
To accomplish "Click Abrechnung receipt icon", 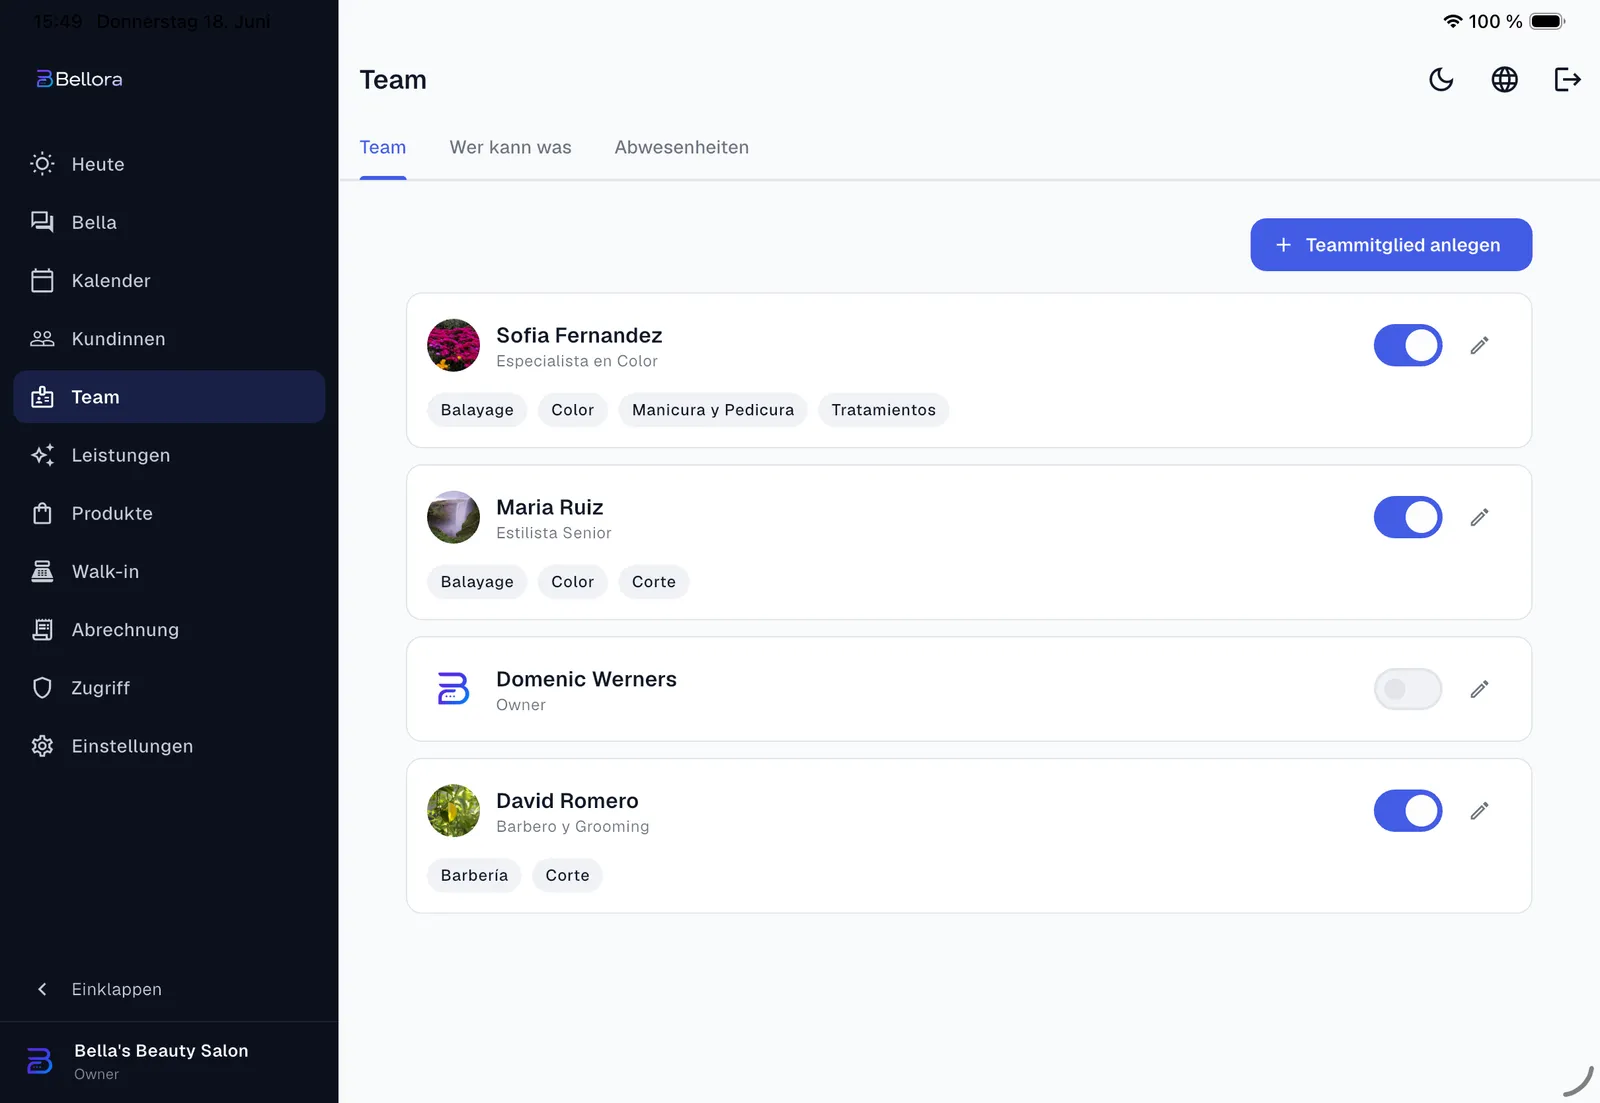I will 42,629.
